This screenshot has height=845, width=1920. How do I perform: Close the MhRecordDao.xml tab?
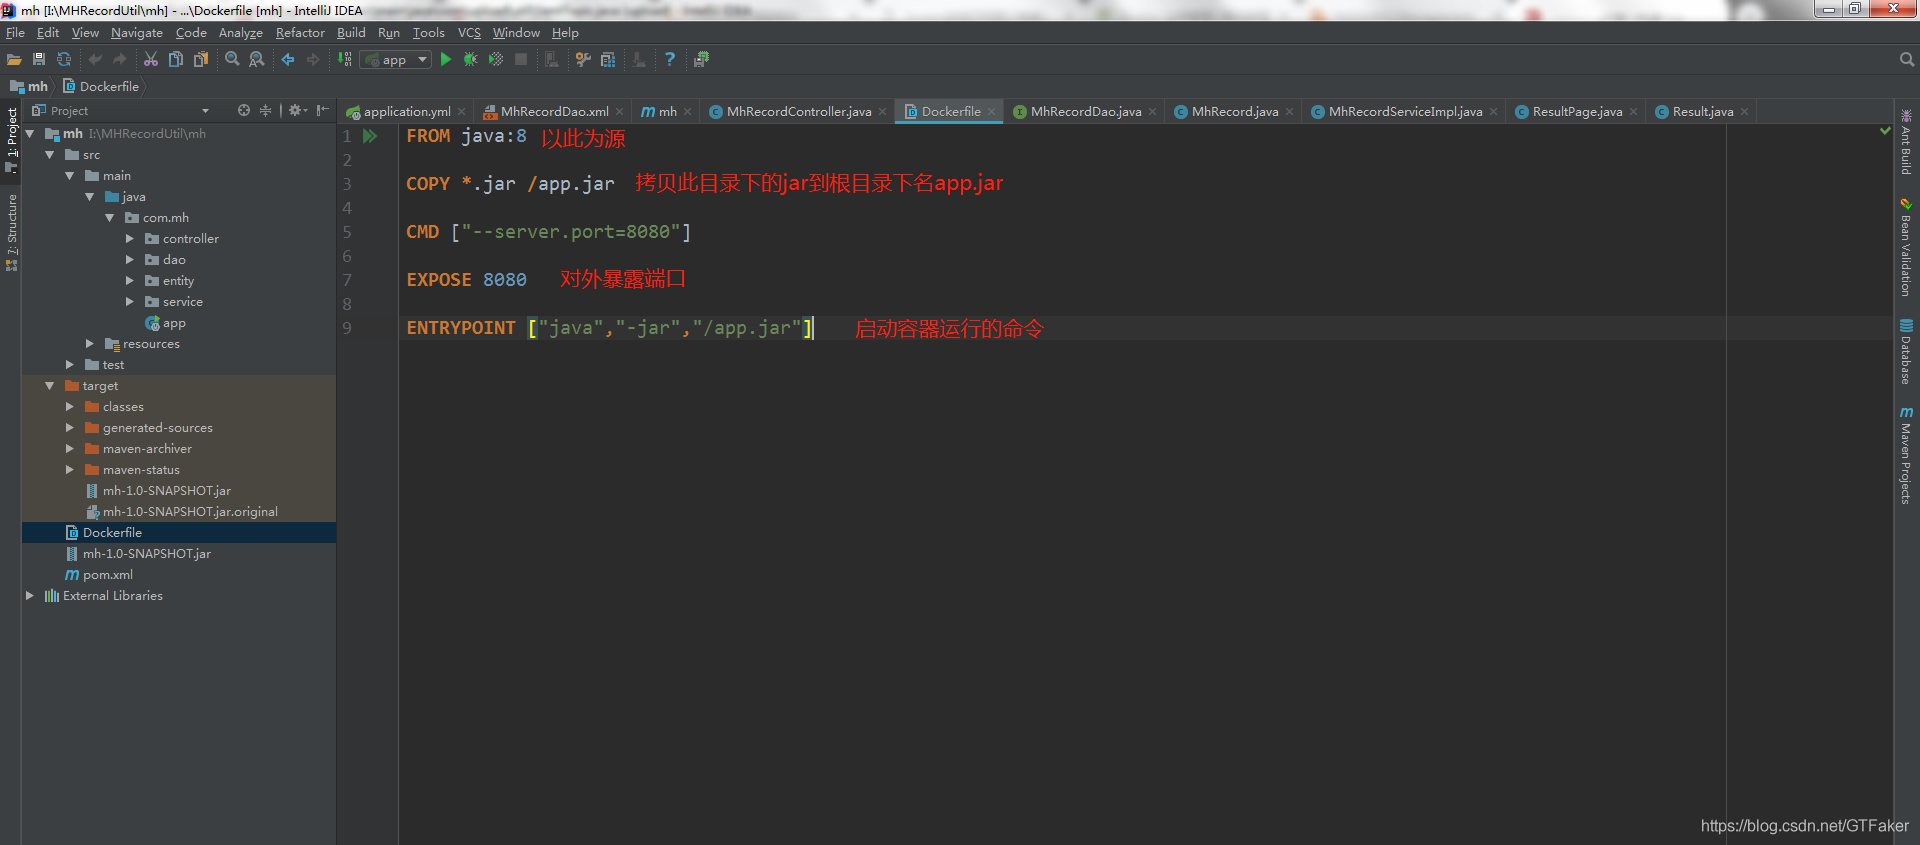[x=619, y=111]
